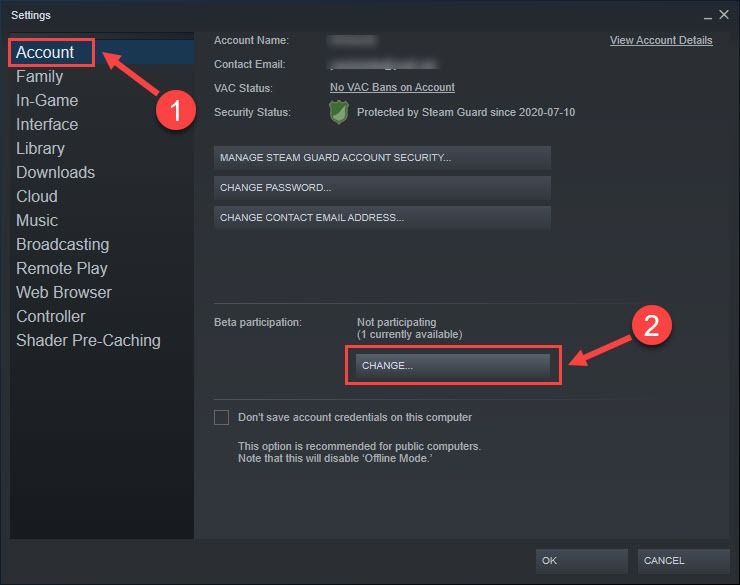
Task: Open Downloads settings
Action: coord(55,173)
